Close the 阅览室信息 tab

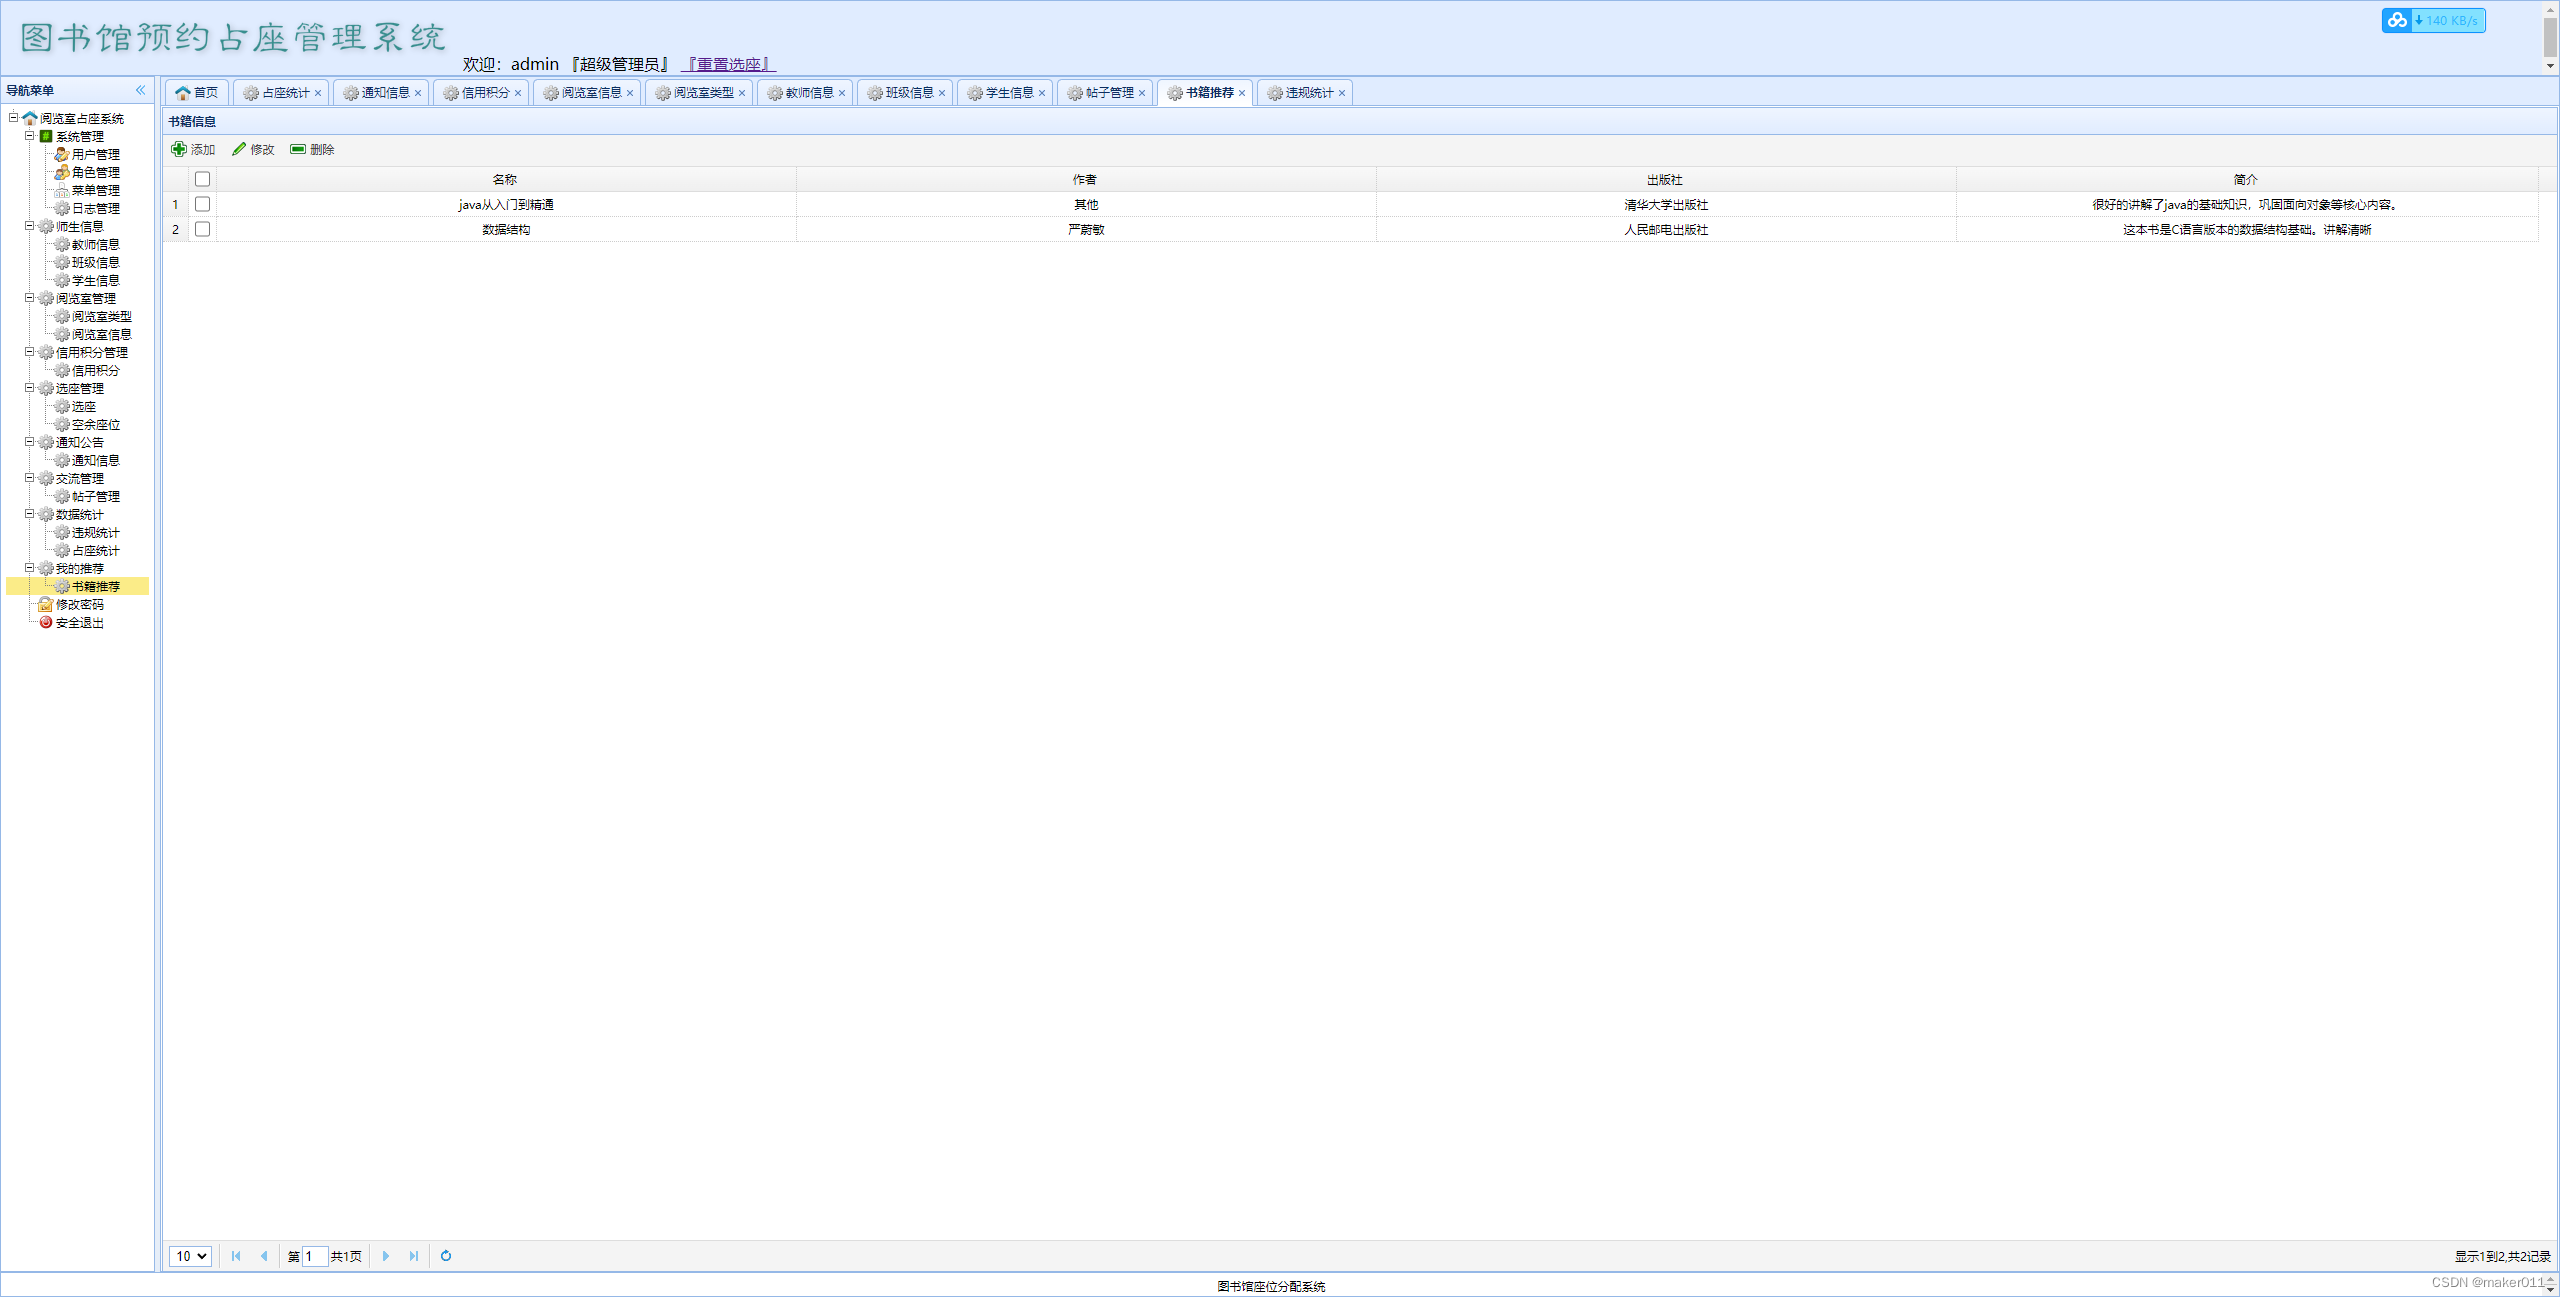tap(630, 93)
